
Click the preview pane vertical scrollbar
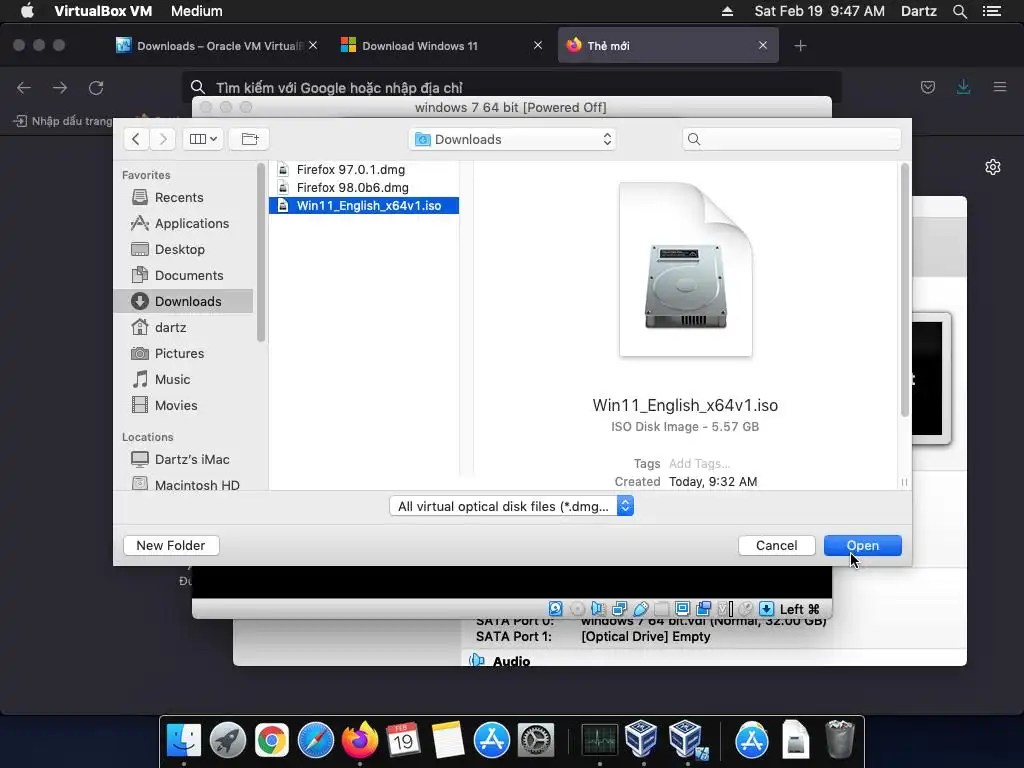(904, 291)
